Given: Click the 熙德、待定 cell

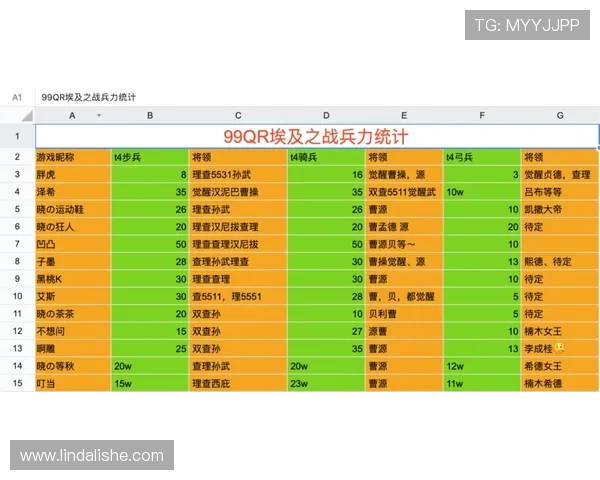Looking at the screenshot, I should coord(560,261).
